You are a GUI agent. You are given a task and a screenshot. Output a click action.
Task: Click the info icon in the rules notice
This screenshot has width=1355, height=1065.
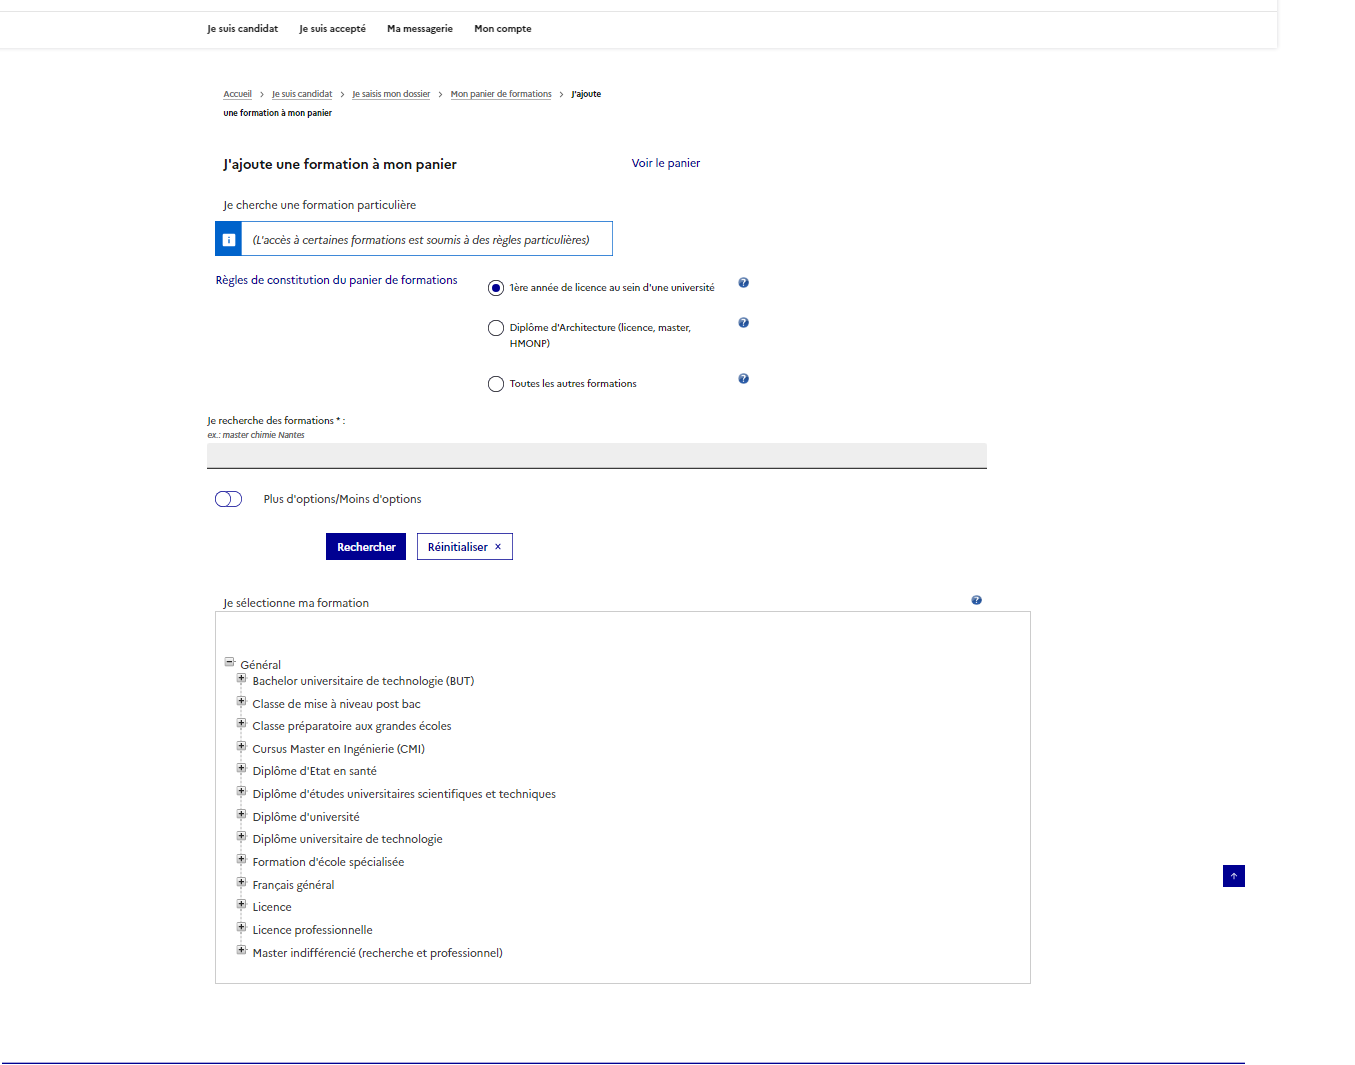[228, 240]
